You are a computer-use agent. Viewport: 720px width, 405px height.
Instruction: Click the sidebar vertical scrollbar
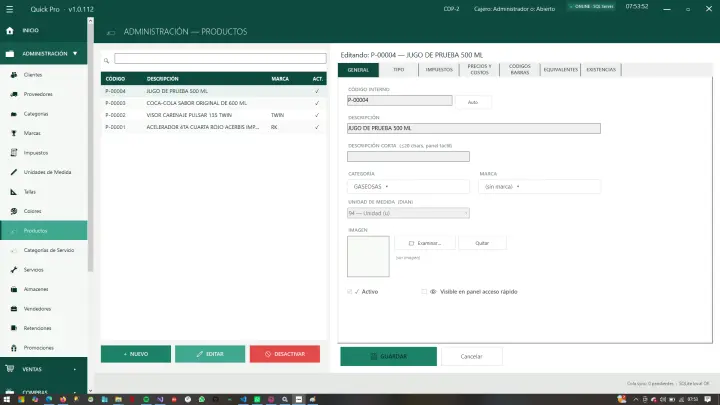(x=90, y=147)
